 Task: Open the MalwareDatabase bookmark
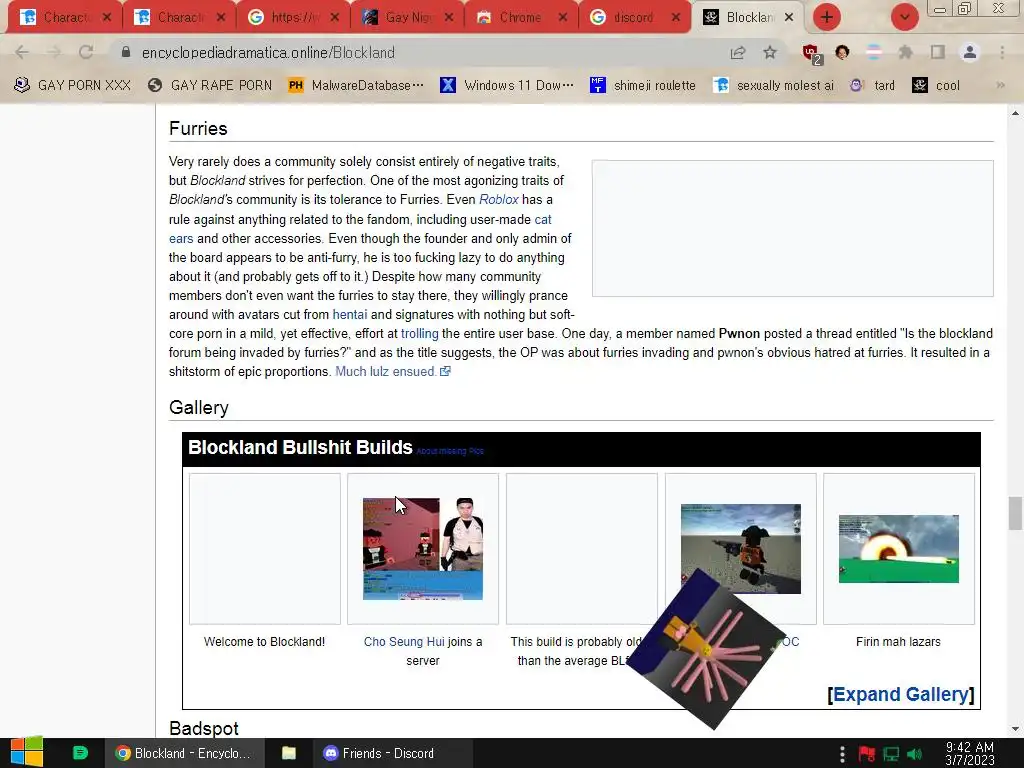pos(356,85)
